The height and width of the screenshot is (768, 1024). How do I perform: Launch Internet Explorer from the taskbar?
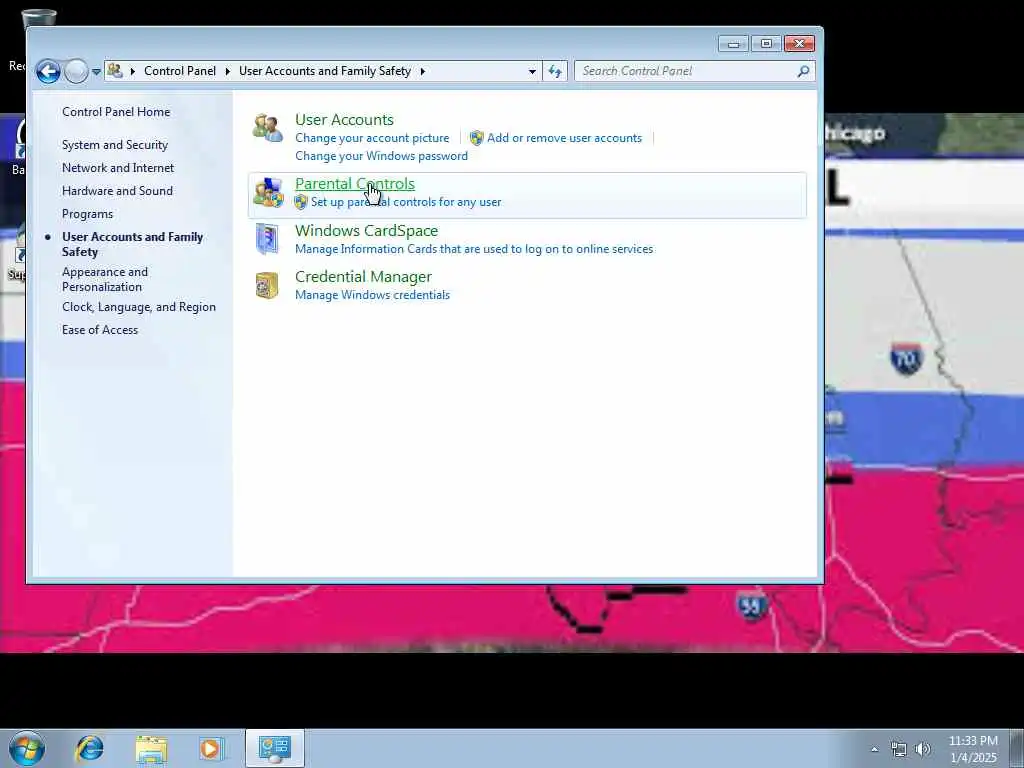(x=89, y=748)
